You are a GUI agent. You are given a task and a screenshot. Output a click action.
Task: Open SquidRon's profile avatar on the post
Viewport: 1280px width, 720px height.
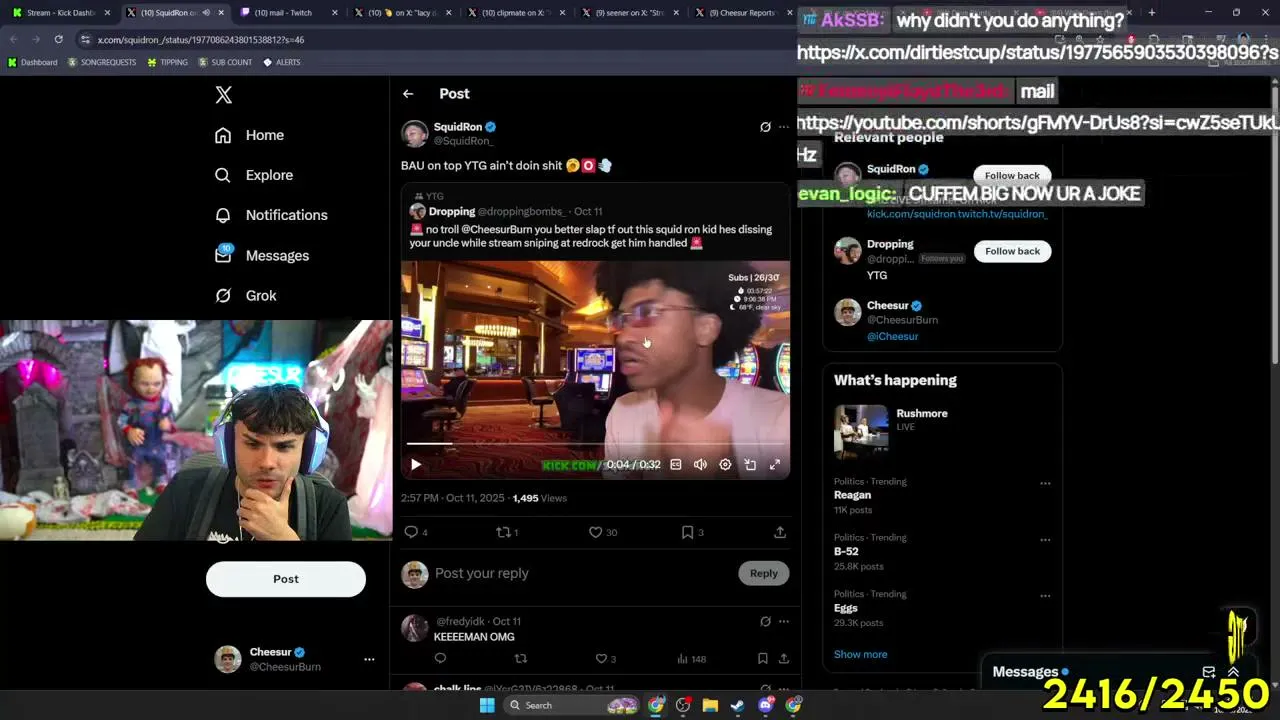point(415,133)
